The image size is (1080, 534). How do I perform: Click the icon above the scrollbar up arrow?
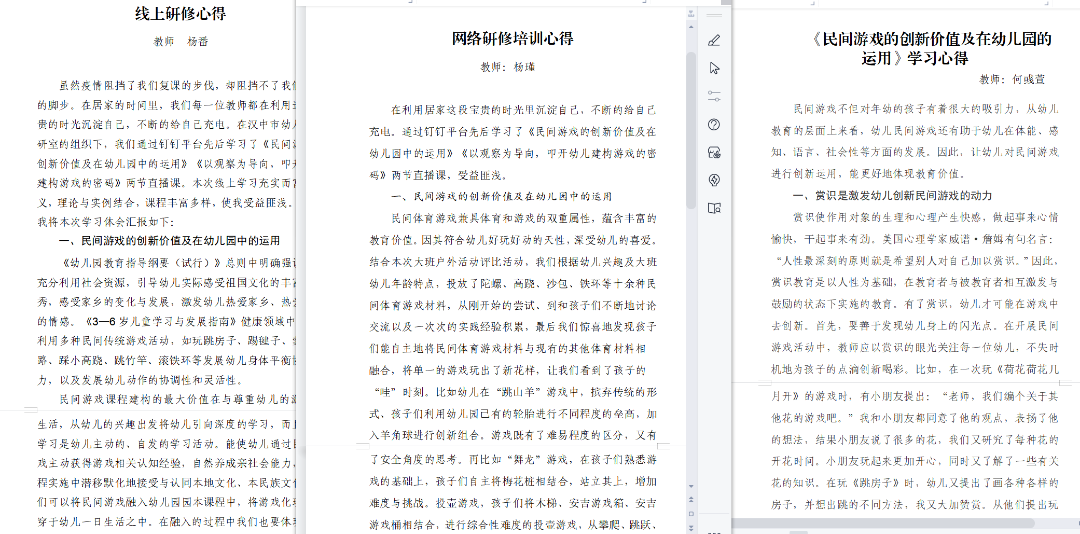[x=691, y=13]
